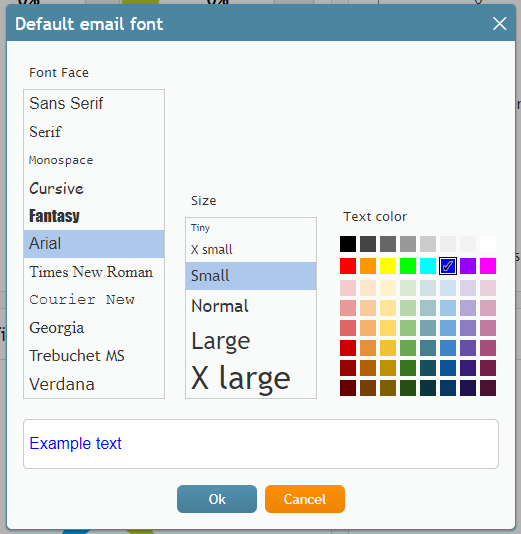This screenshot has height=534, width=521.
Task: Close the Default email font dialog
Action: coord(499,24)
